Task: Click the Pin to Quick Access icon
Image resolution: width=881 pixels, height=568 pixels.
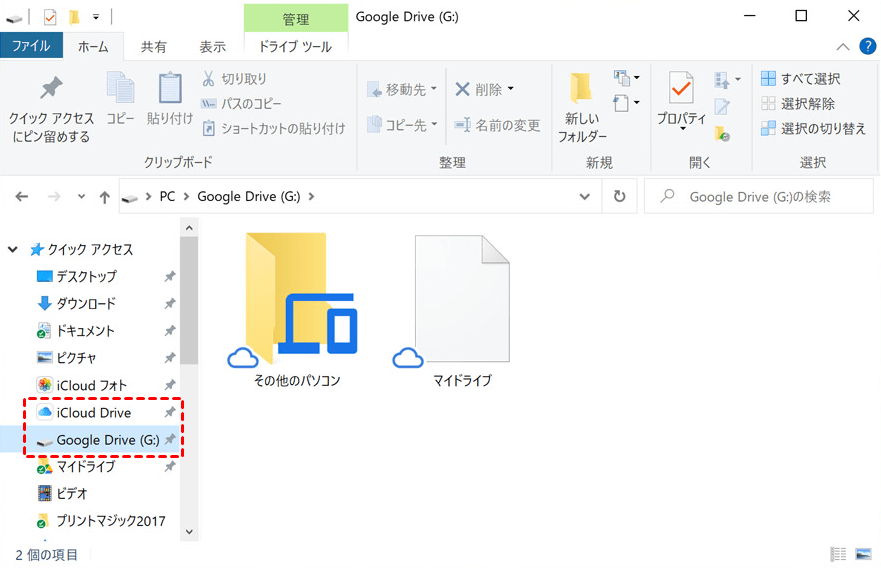Action: coord(51,89)
